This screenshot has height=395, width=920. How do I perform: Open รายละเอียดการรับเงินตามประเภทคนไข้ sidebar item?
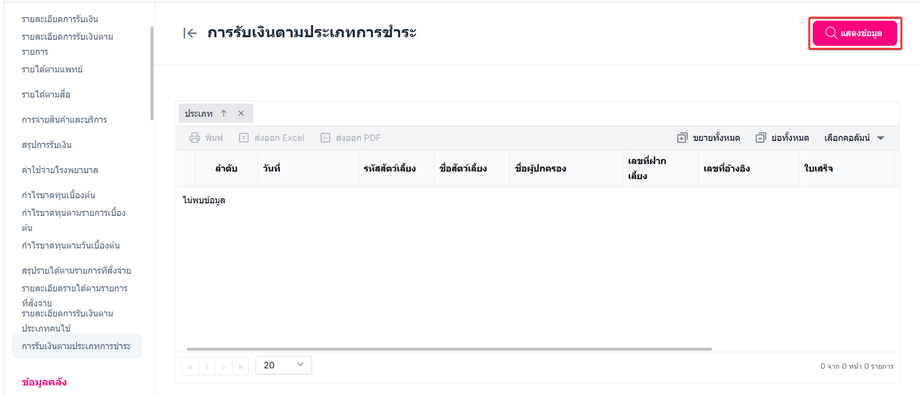coord(67,320)
